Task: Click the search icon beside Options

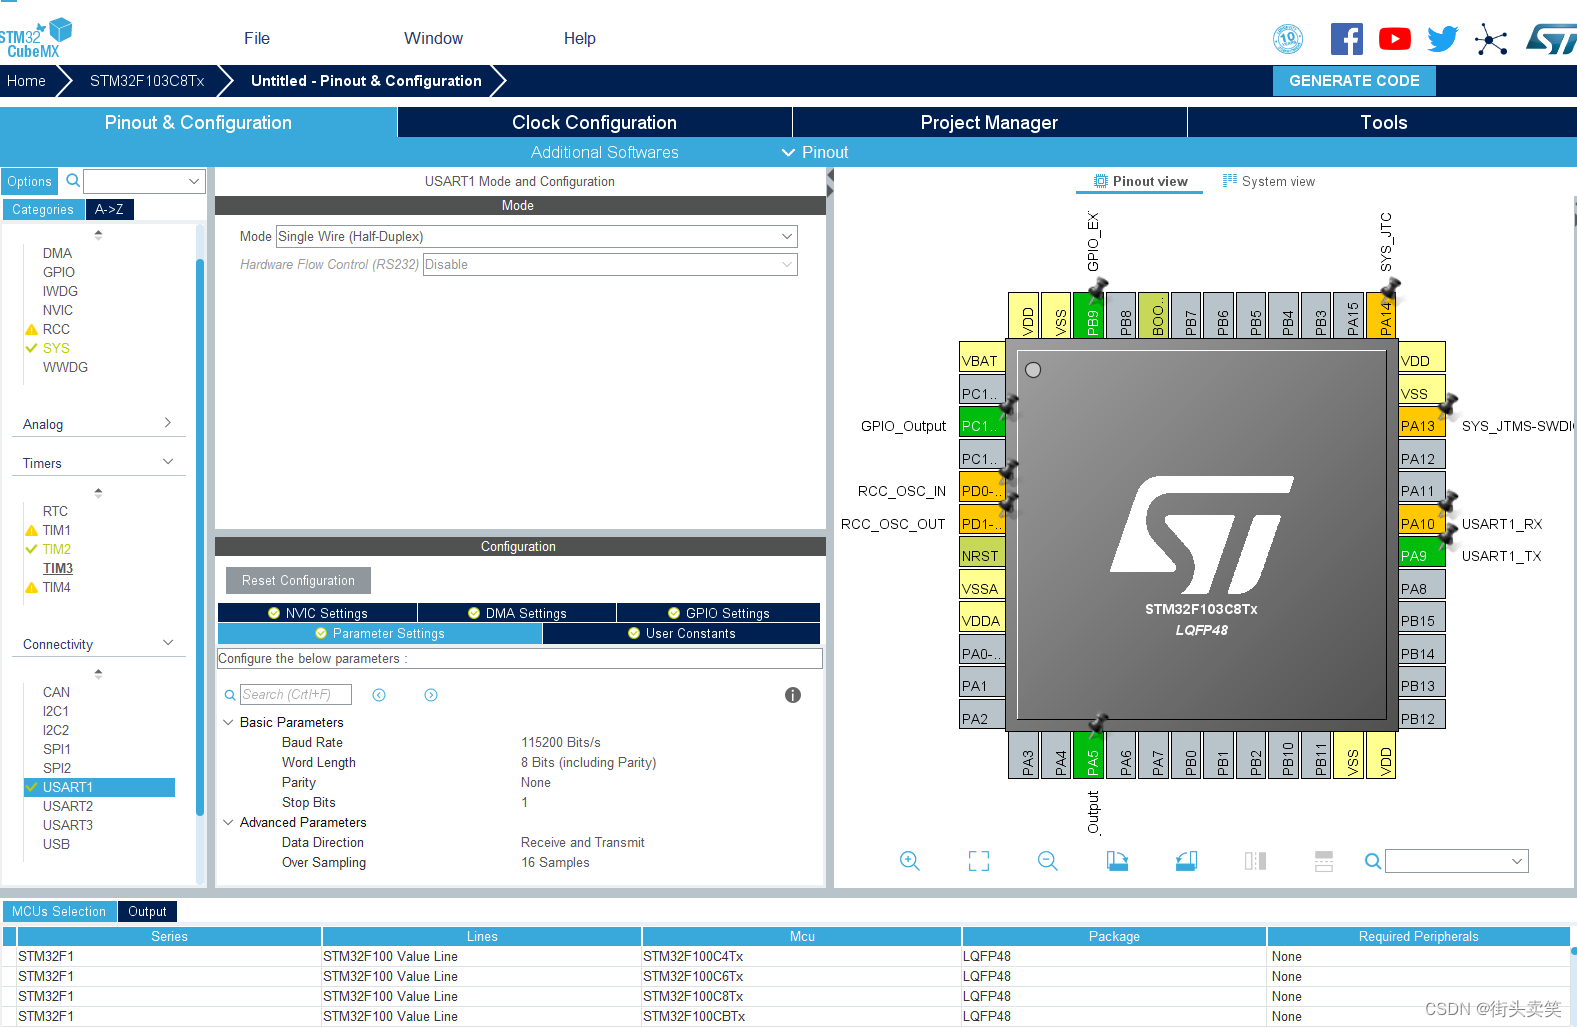Action: (73, 181)
